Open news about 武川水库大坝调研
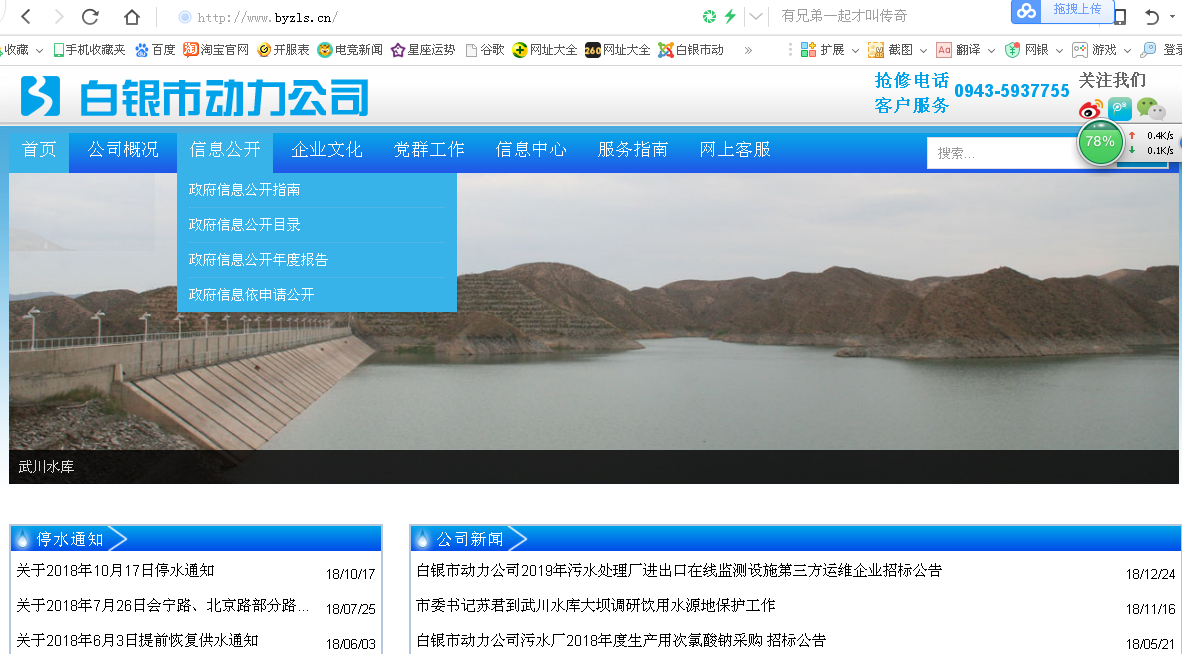This screenshot has height=654, width=1182. click(x=595, y=606)
